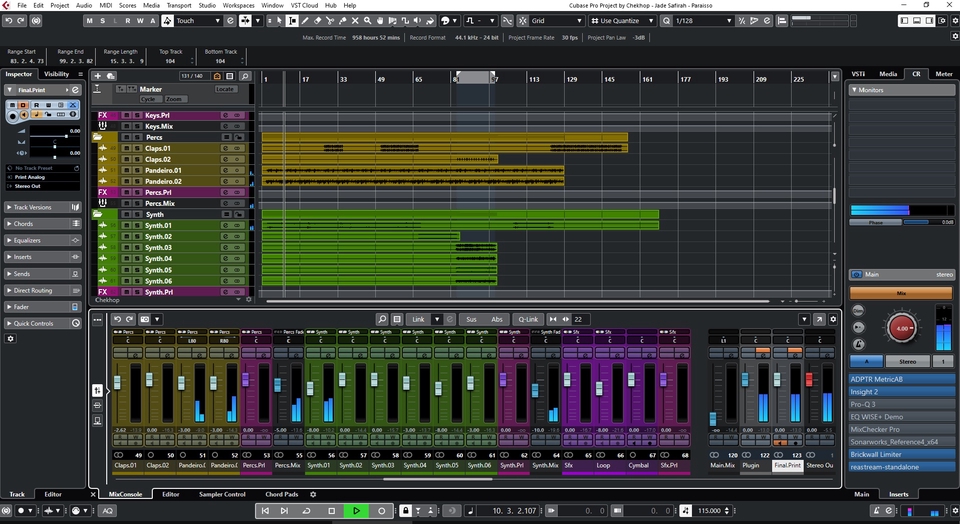Activate the Cycle loop transport button
The height and width of the screenshot is (524, 960).
[x=306, y=511]
